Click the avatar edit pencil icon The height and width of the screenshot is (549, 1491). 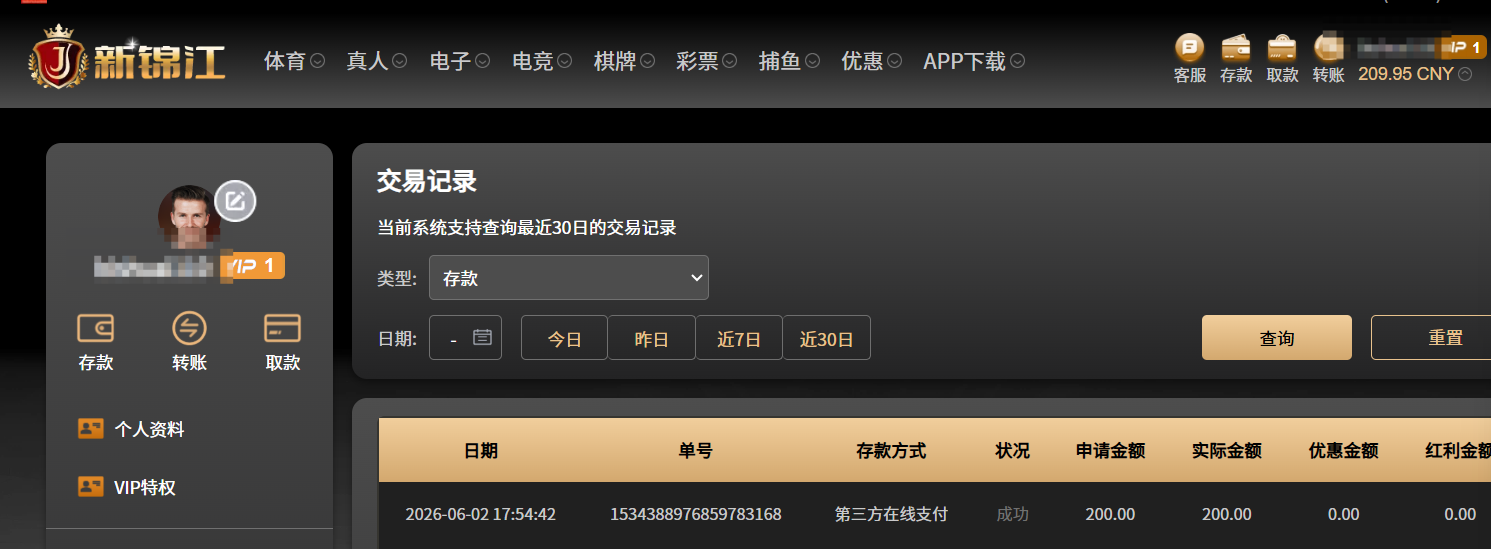tap(235, 201)
